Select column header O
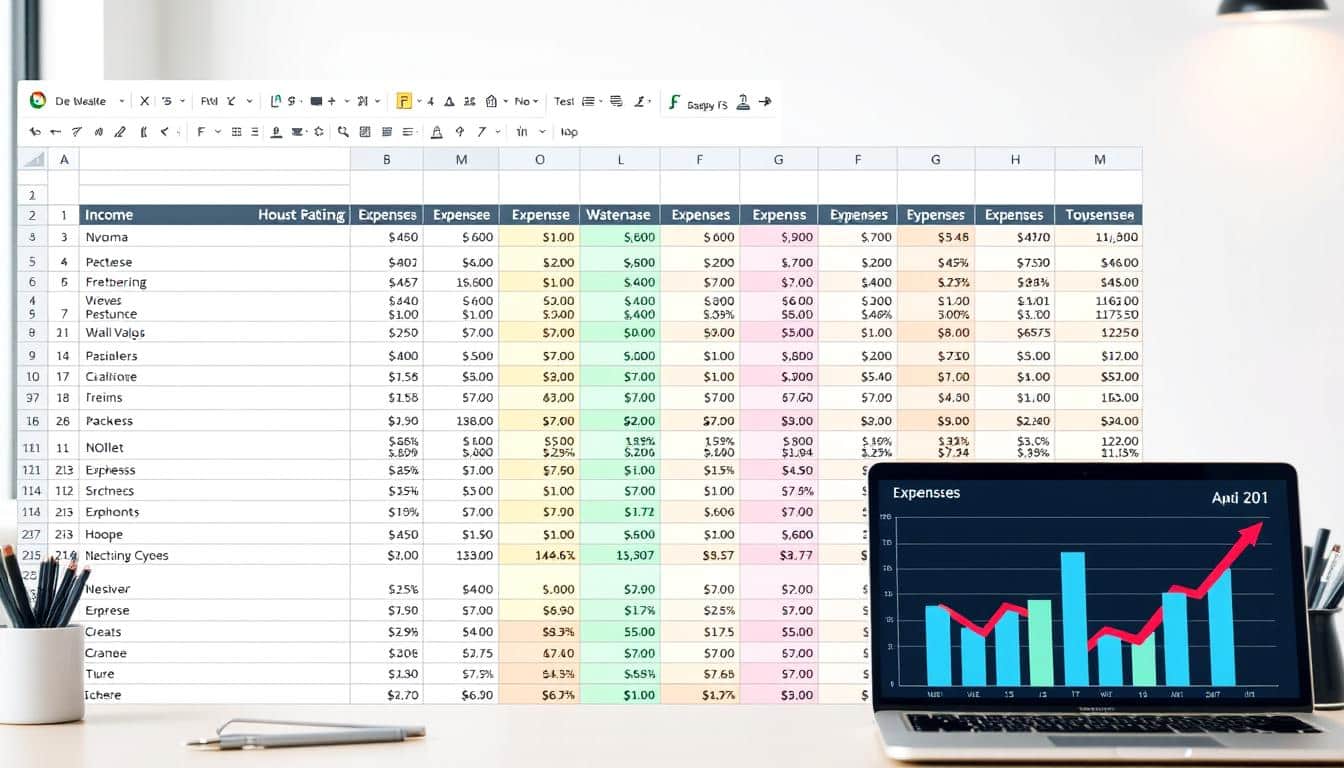The image size is (1344, 768). pos(540,159)
